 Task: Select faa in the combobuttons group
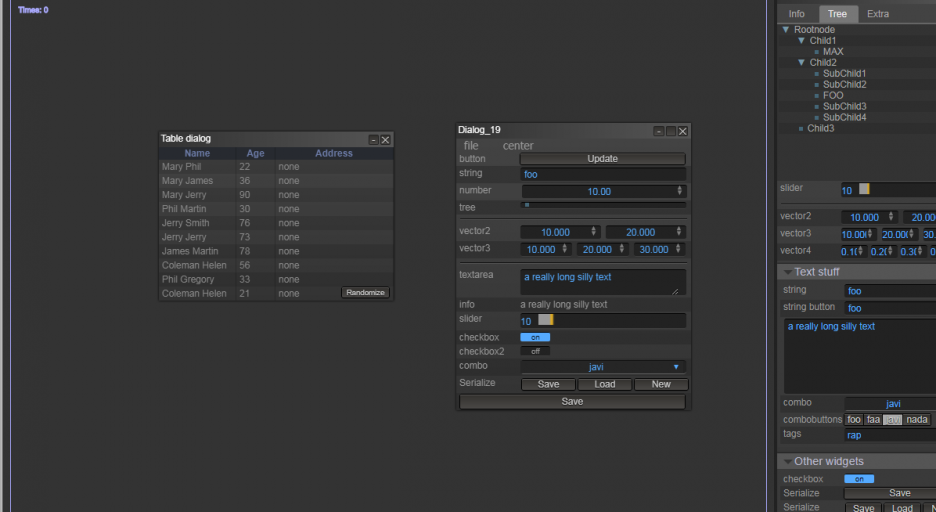873,420
